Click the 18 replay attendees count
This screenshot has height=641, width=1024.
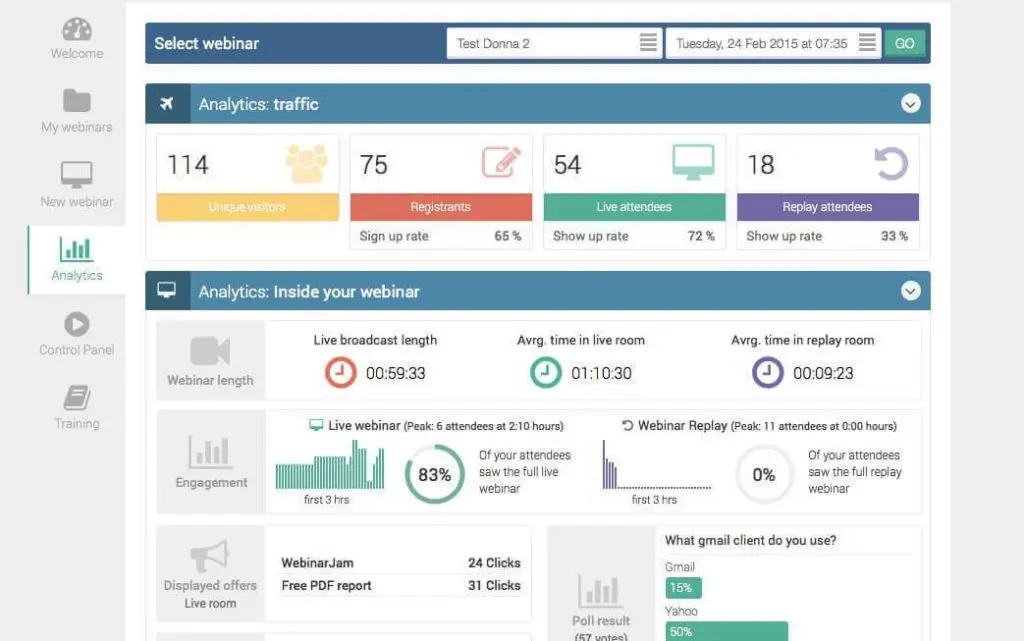coord(761,164)
